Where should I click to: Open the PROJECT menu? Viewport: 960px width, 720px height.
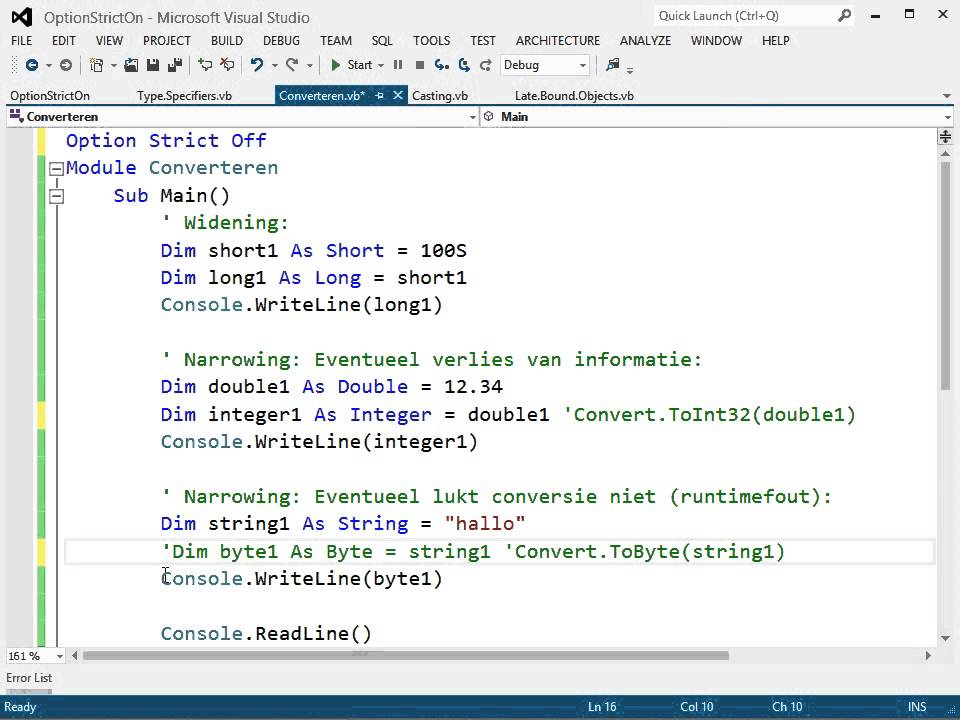pyautogui.click(x=167, y=40)
